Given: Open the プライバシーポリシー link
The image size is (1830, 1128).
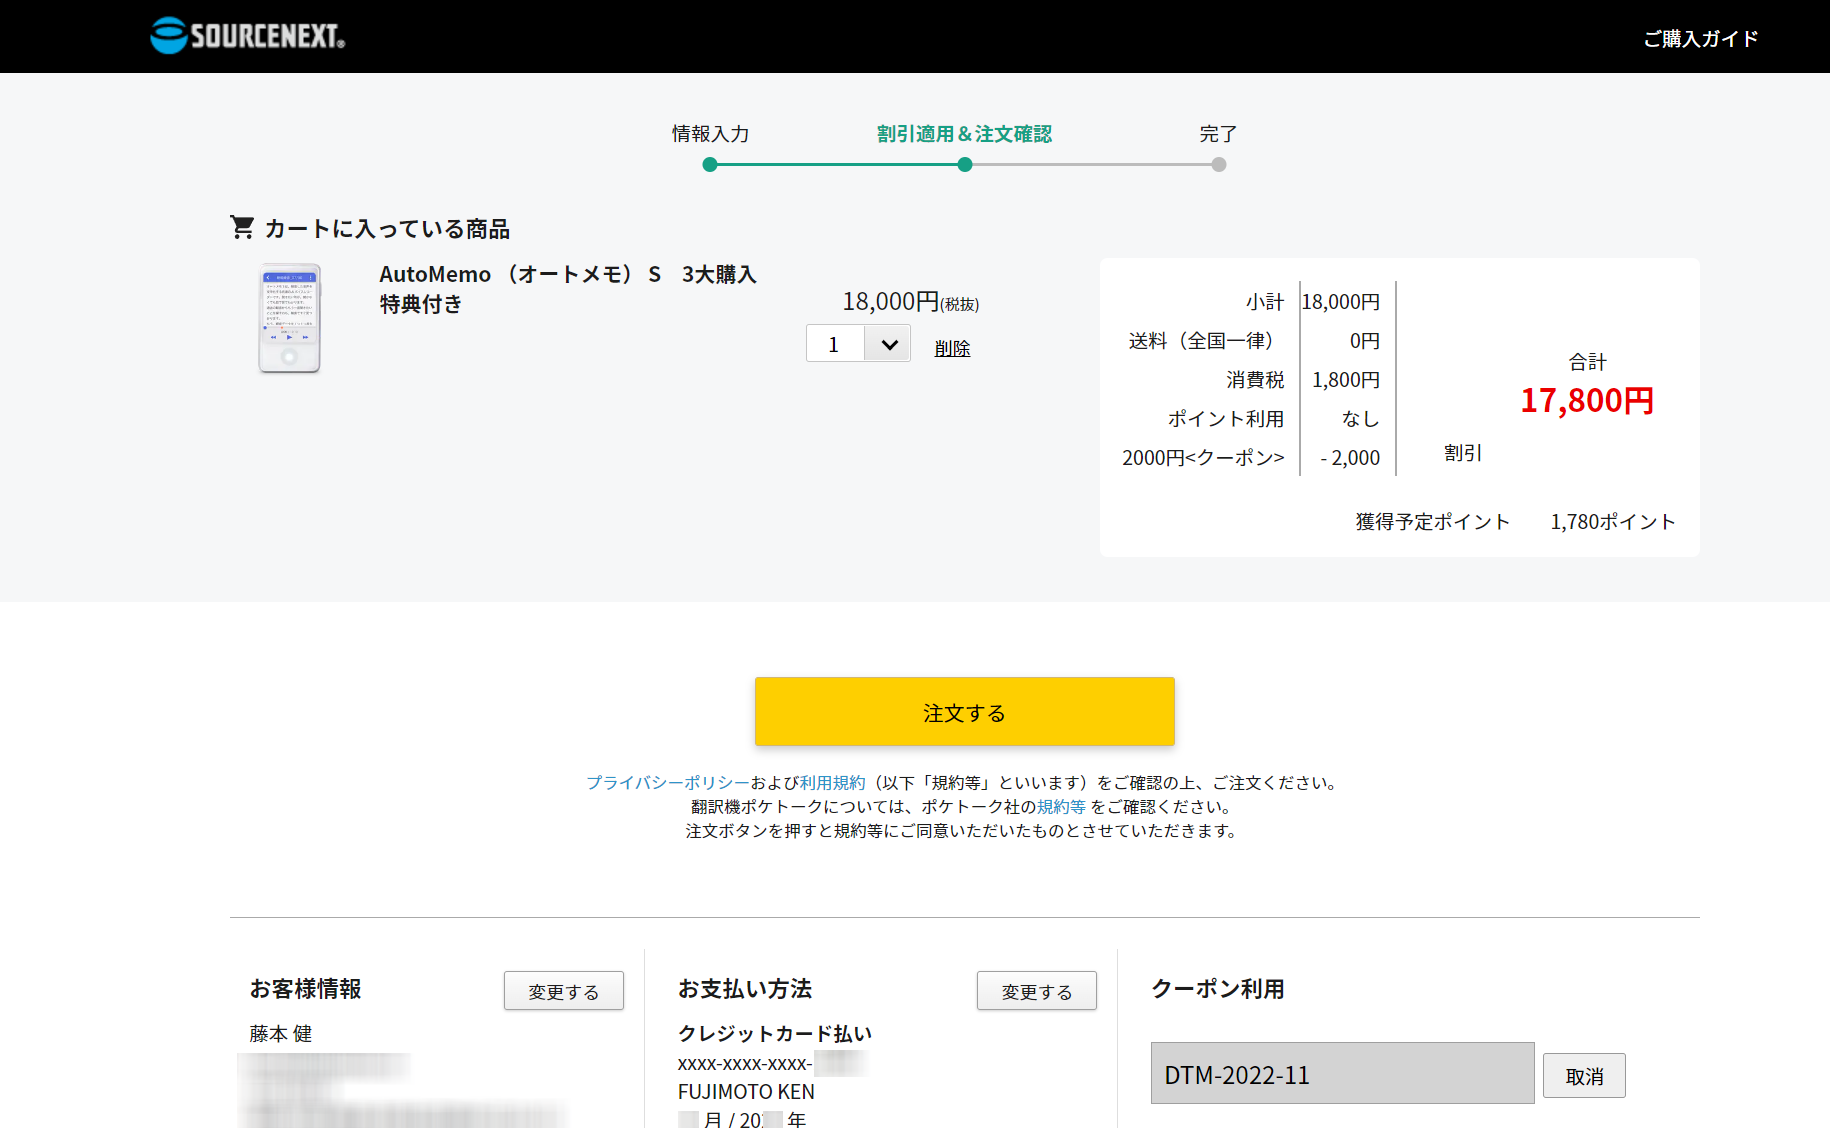Looking at the screenshot, I should [668, 782].
